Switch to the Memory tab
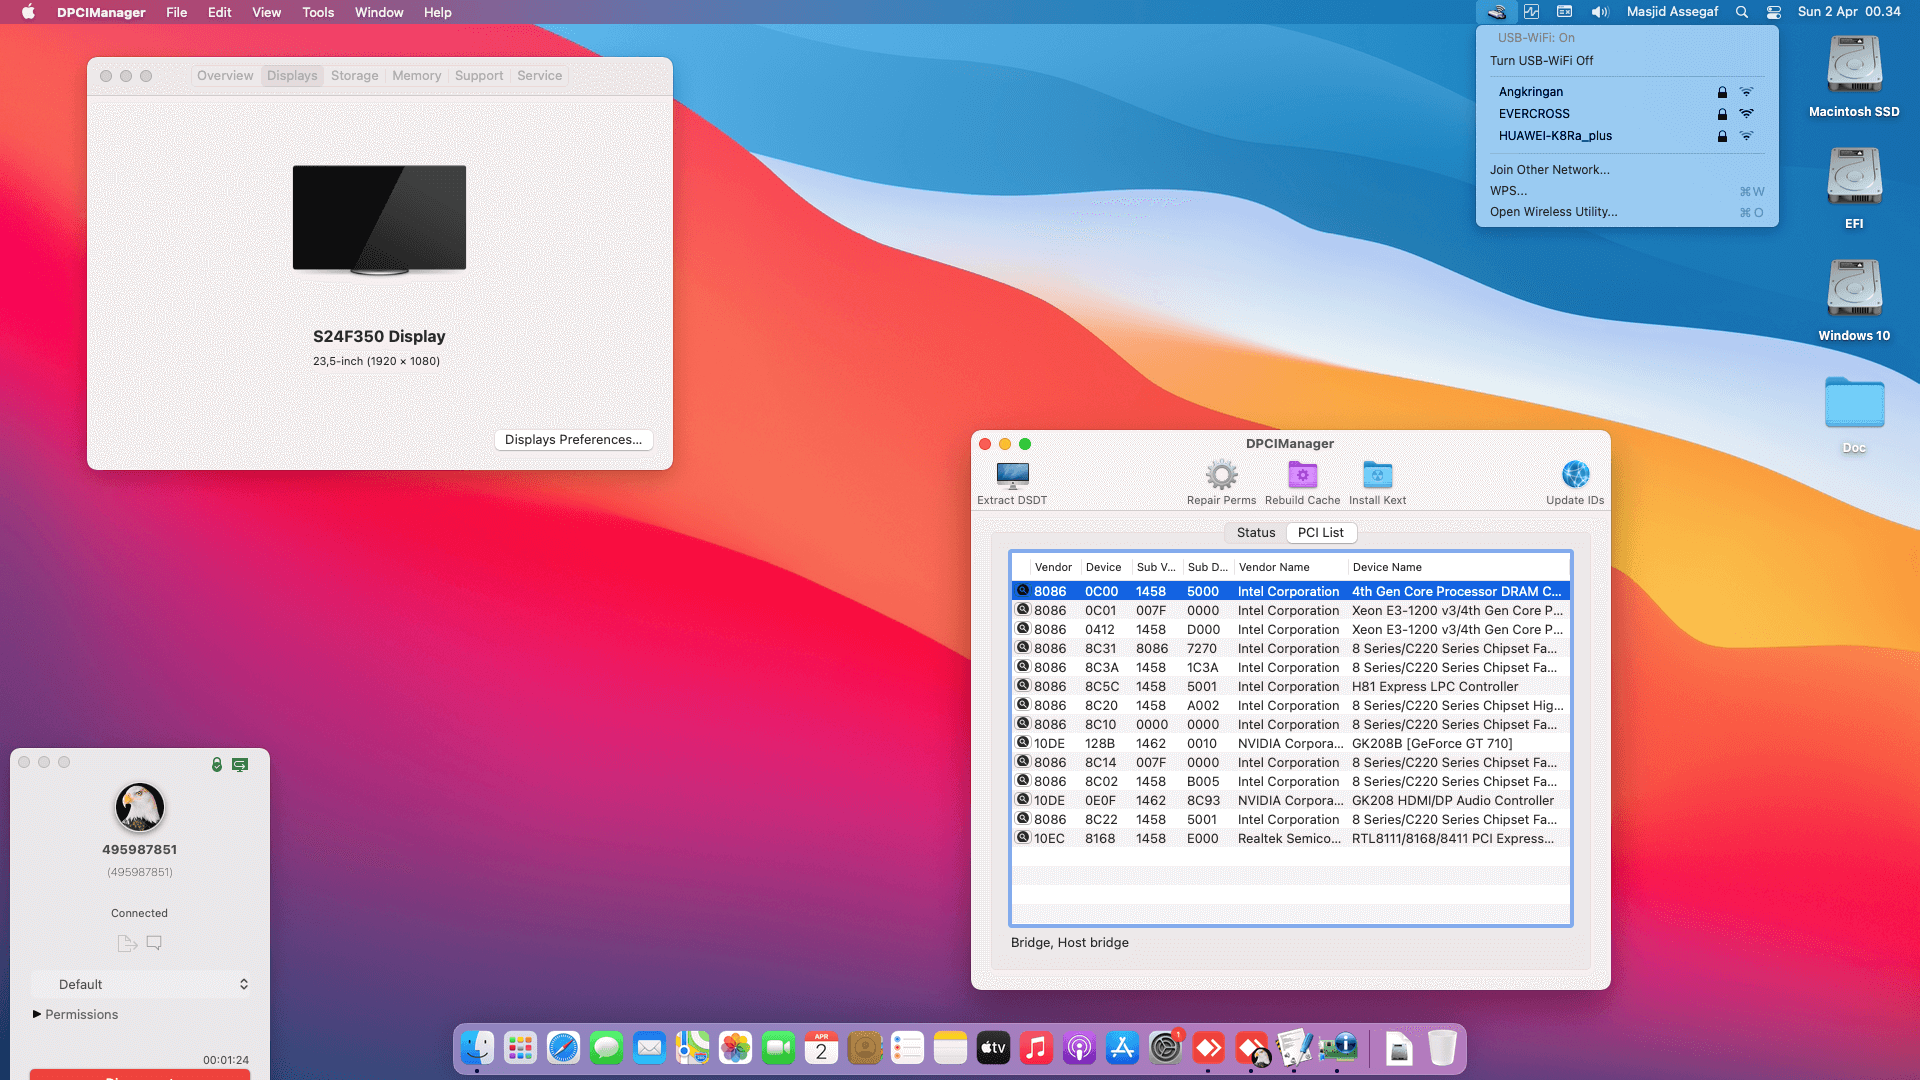The width and height of the screenshot is (1920, 1080). tap(416, 76)
